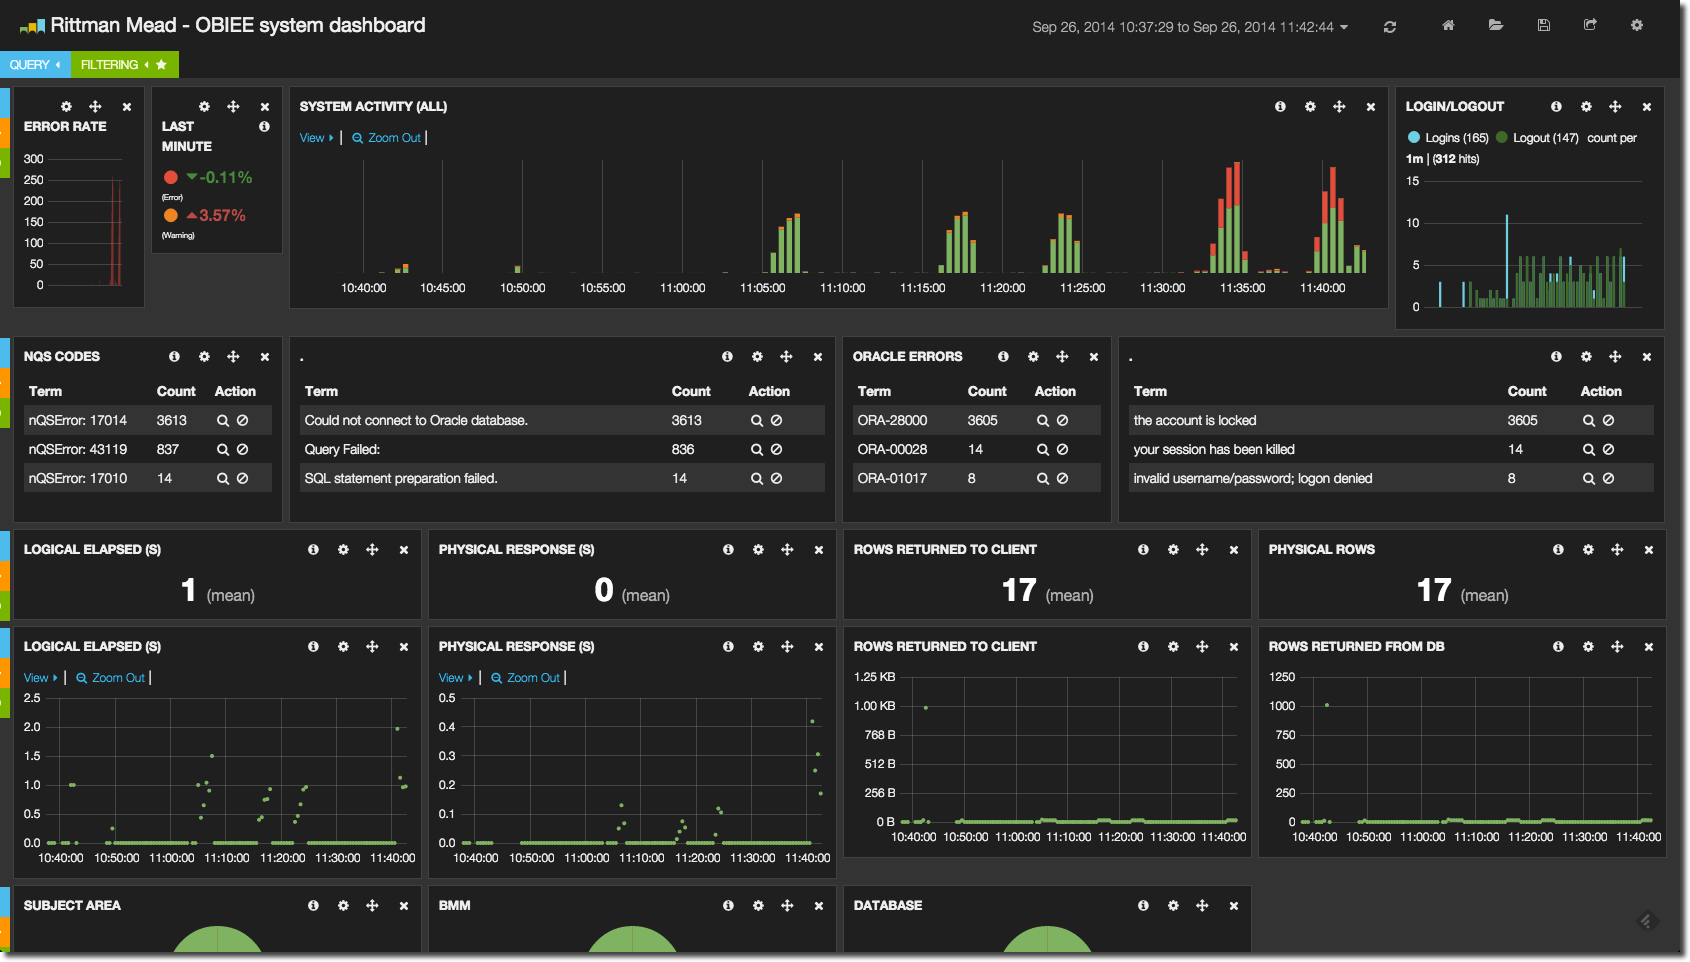Open the gear settings of System Activity panel
The height and width of the screenshot is (962, 1690).
(1309, 107)
